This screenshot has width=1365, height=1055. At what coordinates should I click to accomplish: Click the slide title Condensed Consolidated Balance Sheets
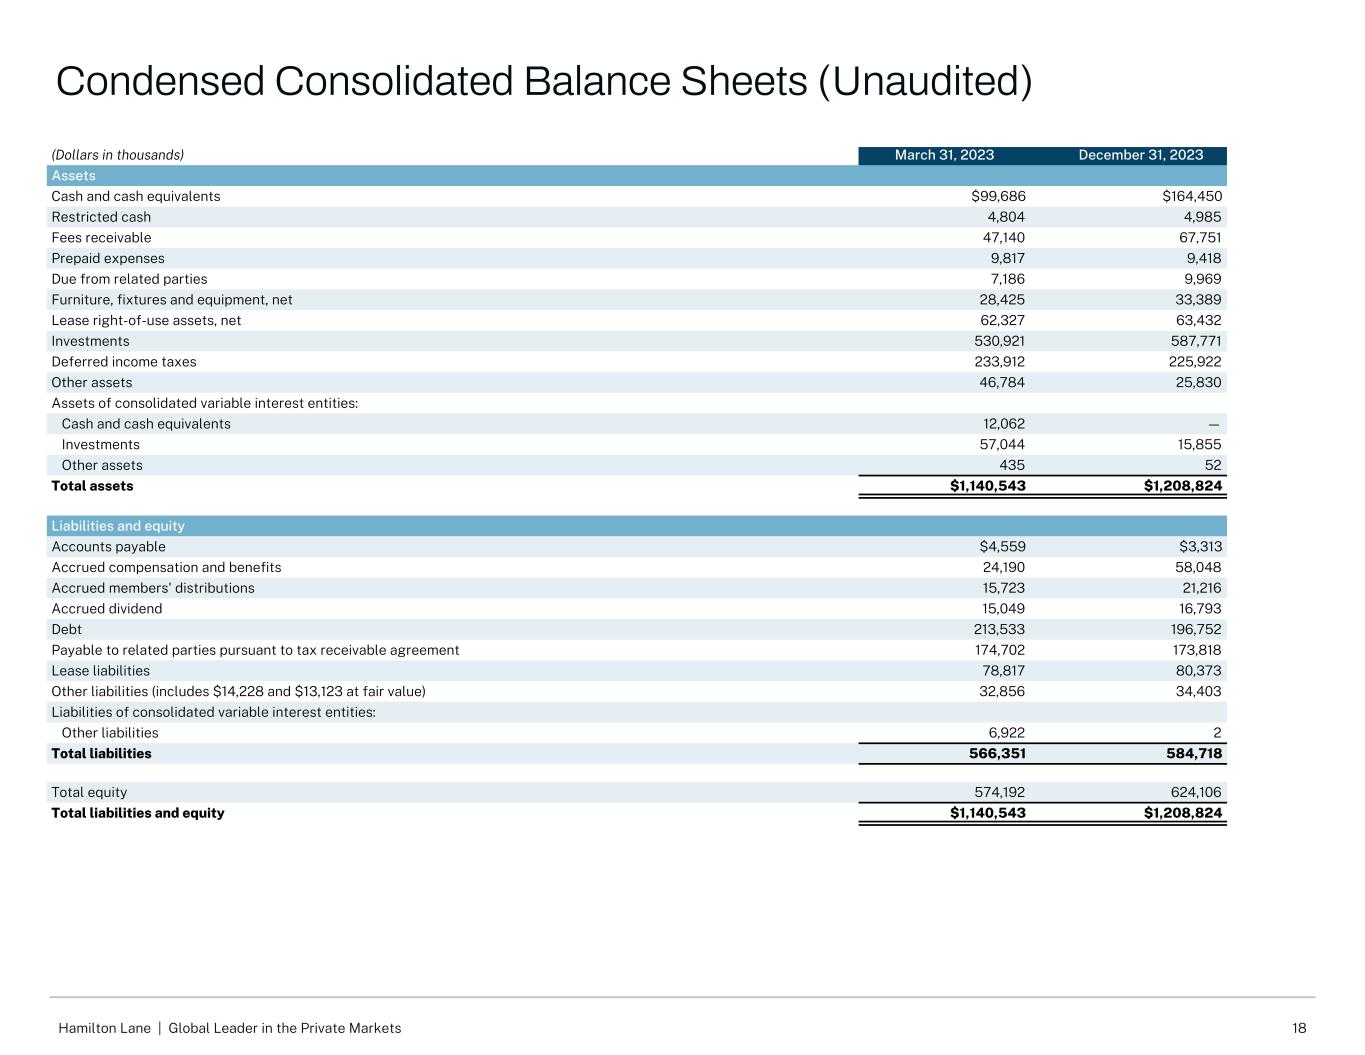click(x=543, y=82)
